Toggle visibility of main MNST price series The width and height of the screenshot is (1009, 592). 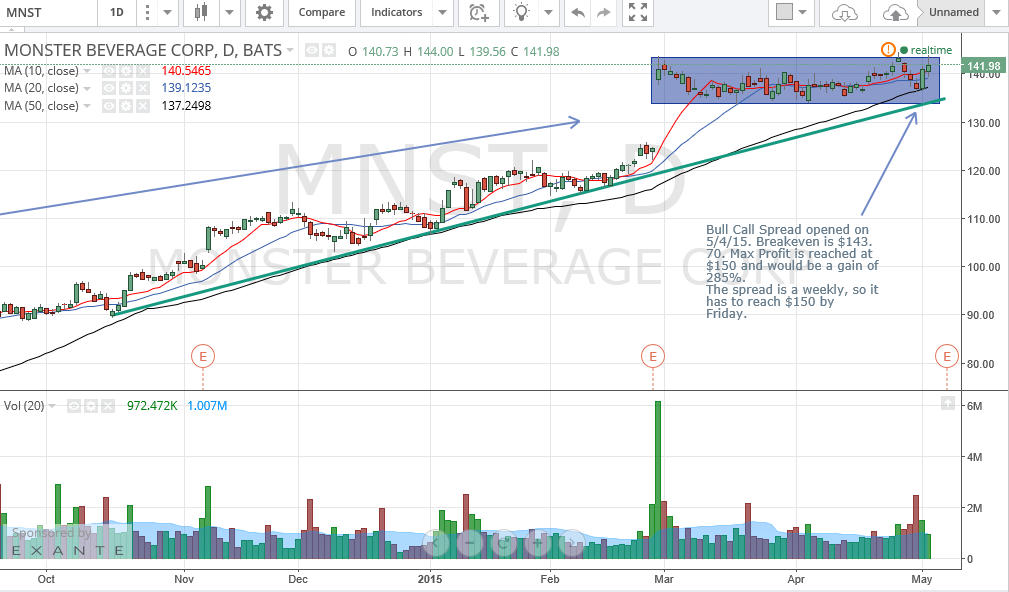tap(312, 50)
